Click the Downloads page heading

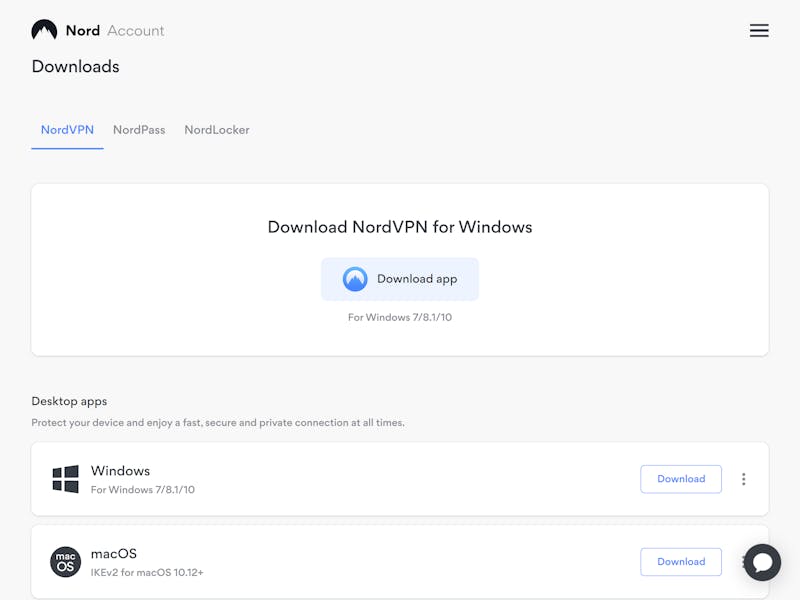point(76,66)
